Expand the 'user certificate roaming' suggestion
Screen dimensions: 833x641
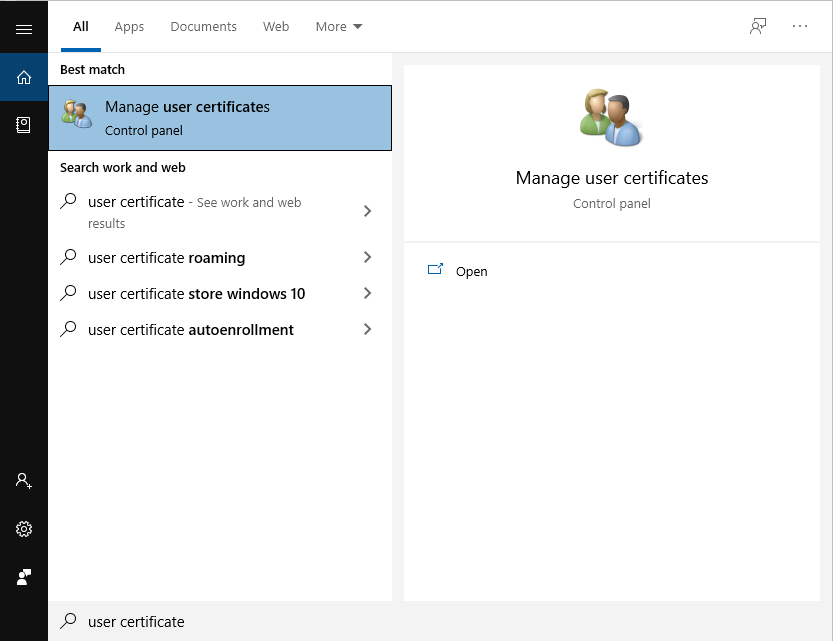367,258
